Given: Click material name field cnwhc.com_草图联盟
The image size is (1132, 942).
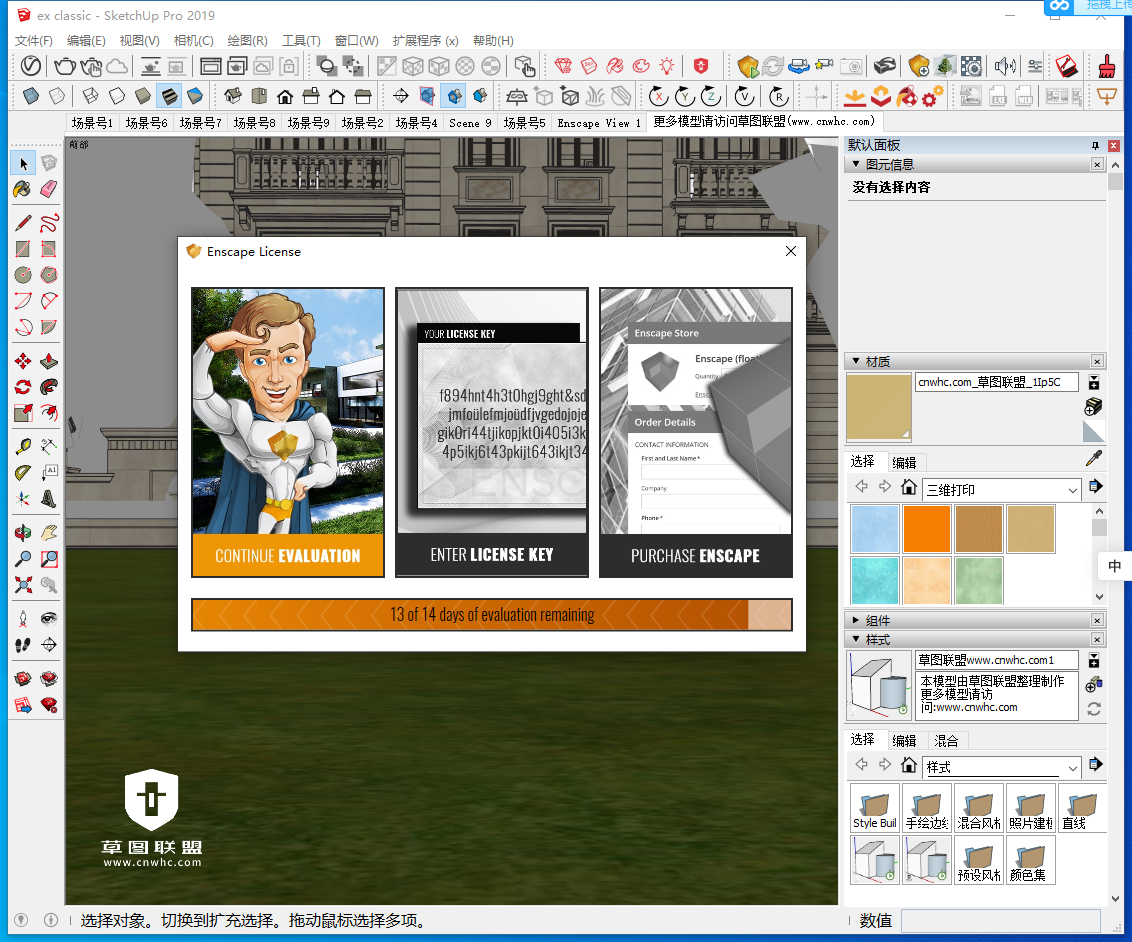Looking at the screenshot, I should (x=997, y=382).
